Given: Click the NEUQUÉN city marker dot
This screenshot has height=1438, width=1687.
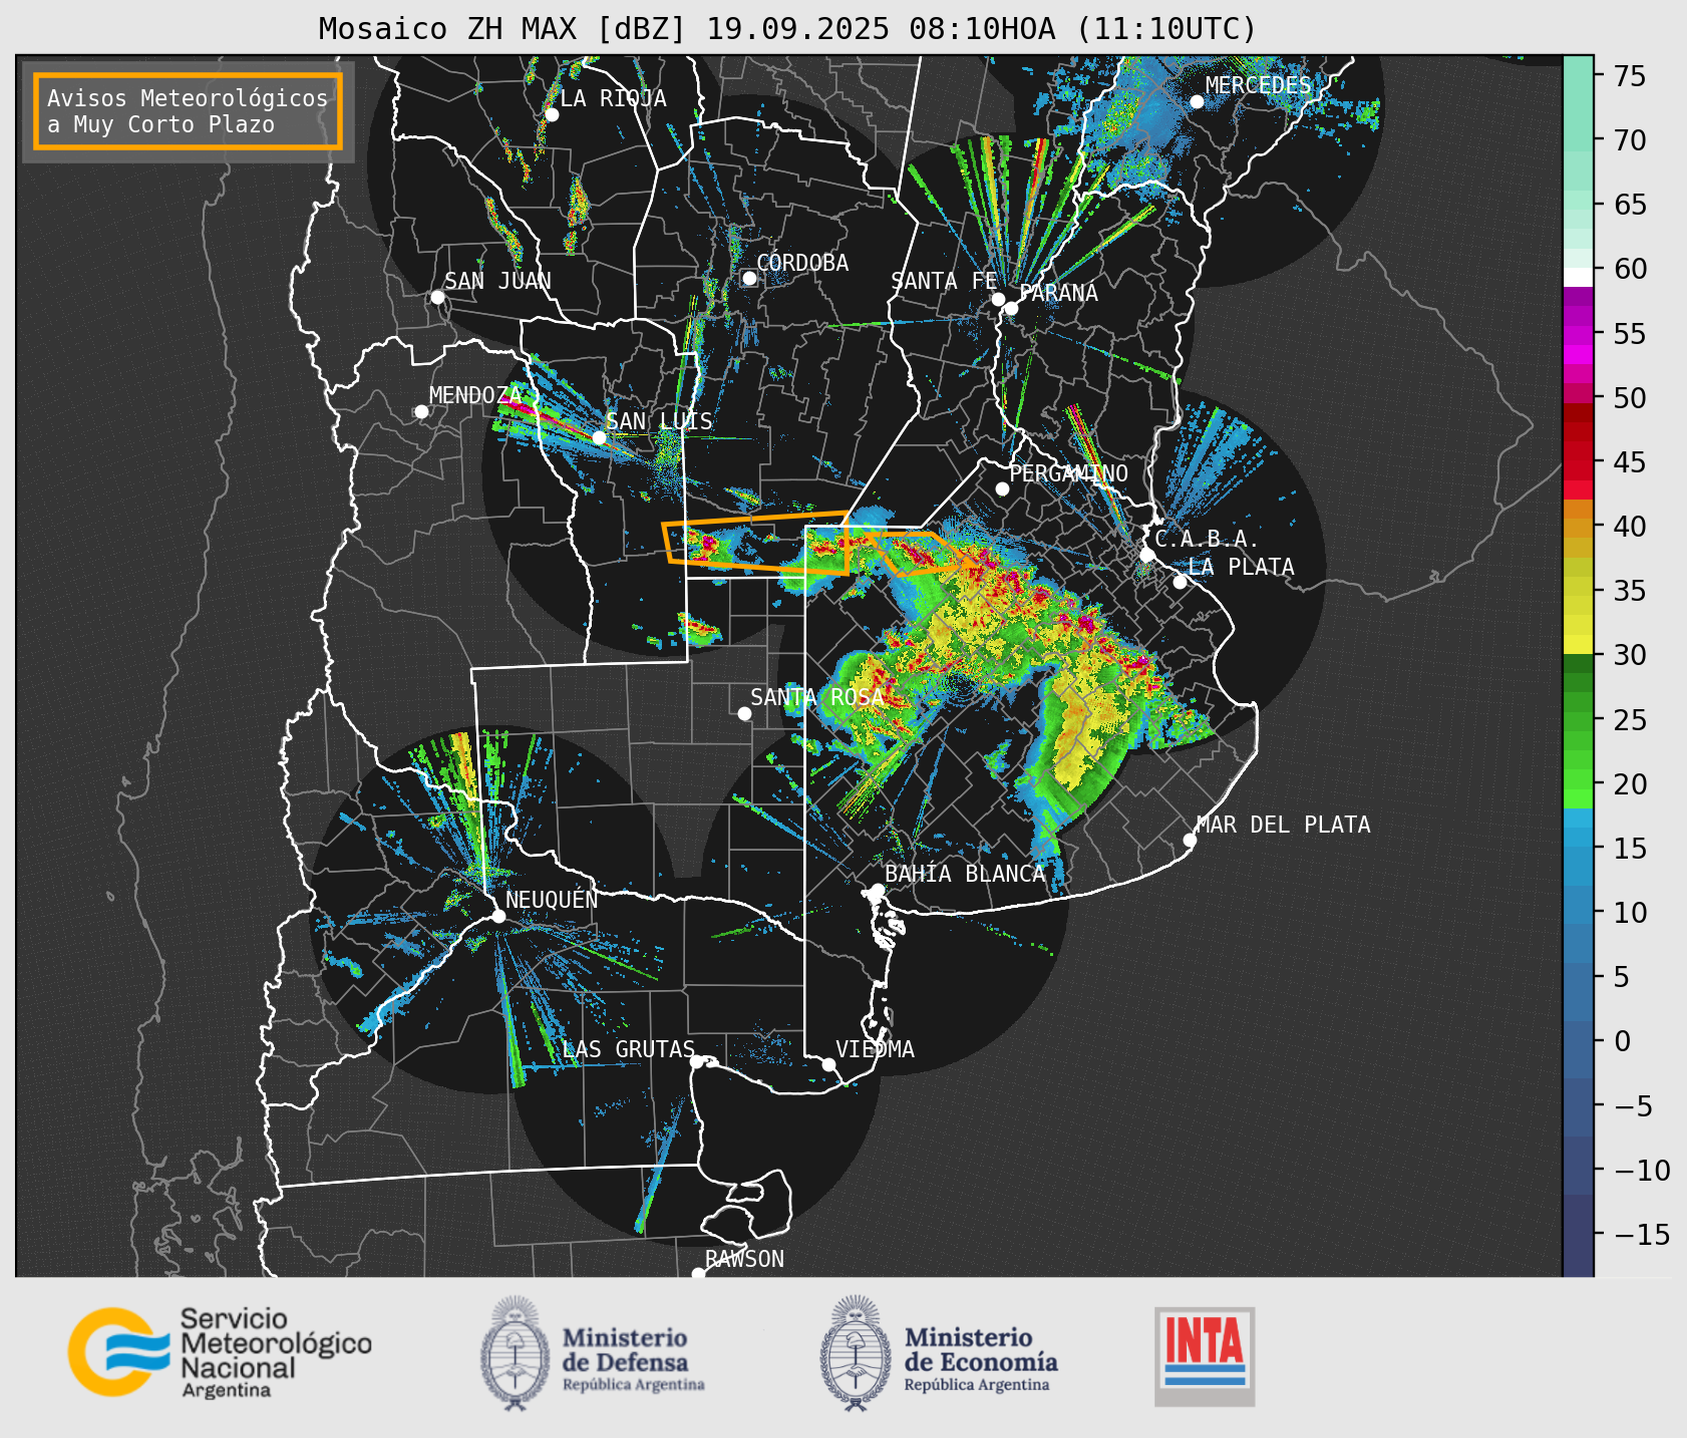Looking at the screenshot, I should pos(498,916).
